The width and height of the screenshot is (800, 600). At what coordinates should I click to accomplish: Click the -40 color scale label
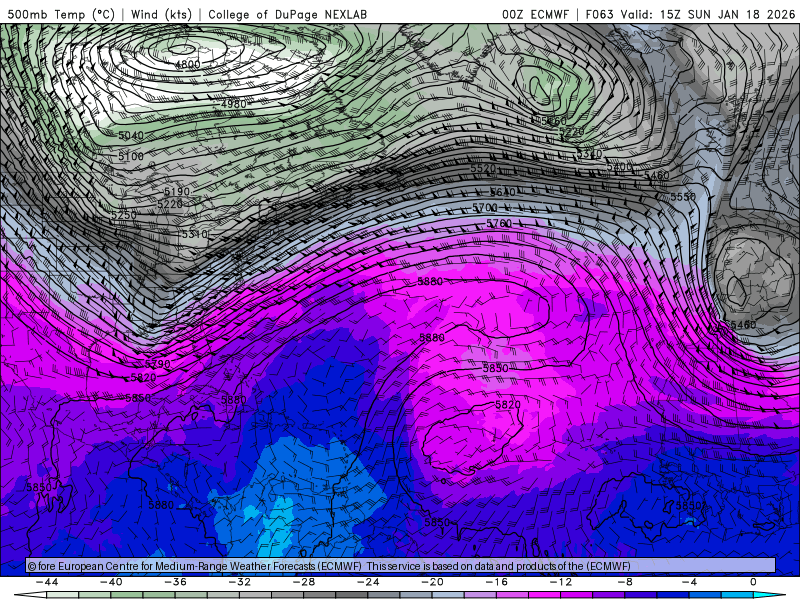tap(111, 582)
